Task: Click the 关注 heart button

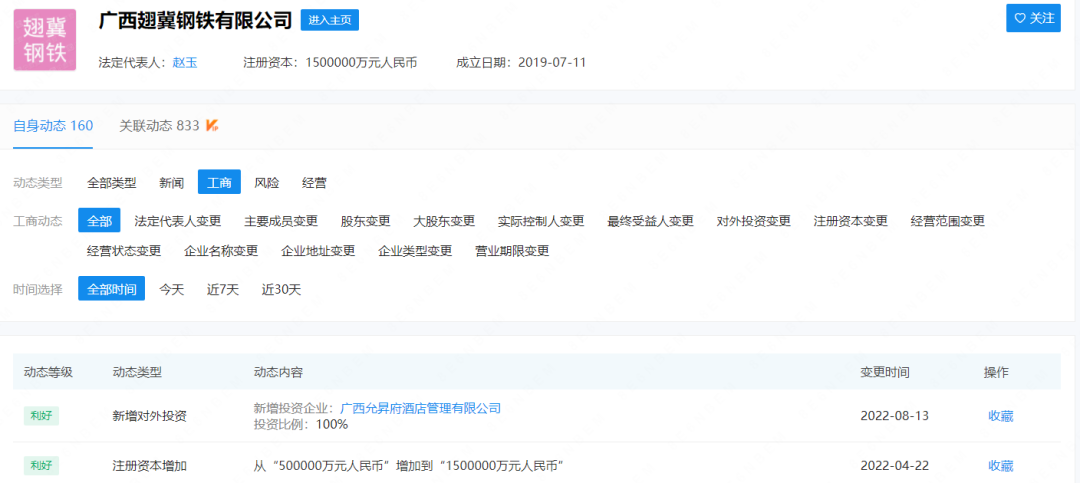Action: tap(1033, 18)
